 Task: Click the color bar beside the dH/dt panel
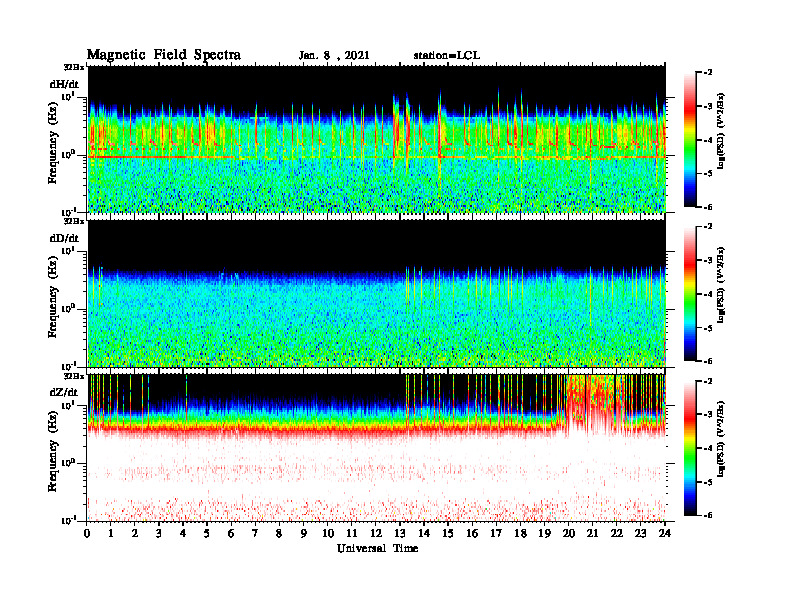[690, 140]
